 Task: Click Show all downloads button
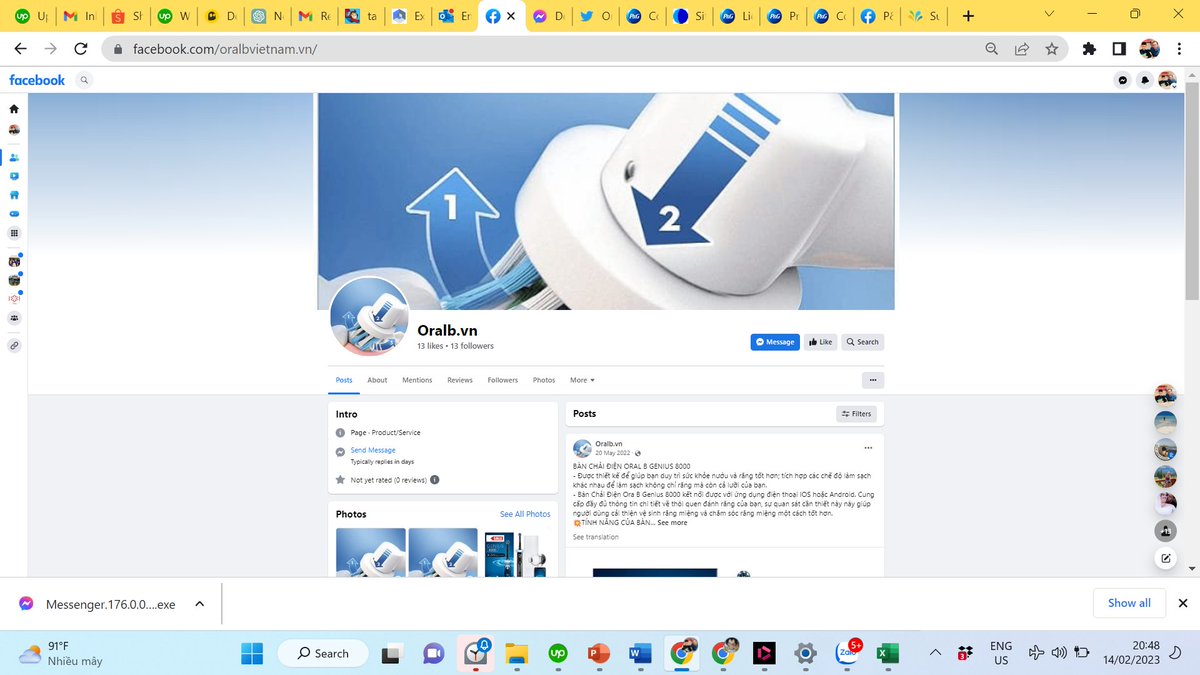1129,603
